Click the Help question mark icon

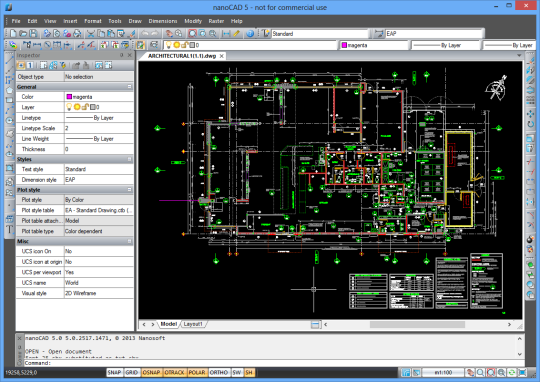click(250, 33)
